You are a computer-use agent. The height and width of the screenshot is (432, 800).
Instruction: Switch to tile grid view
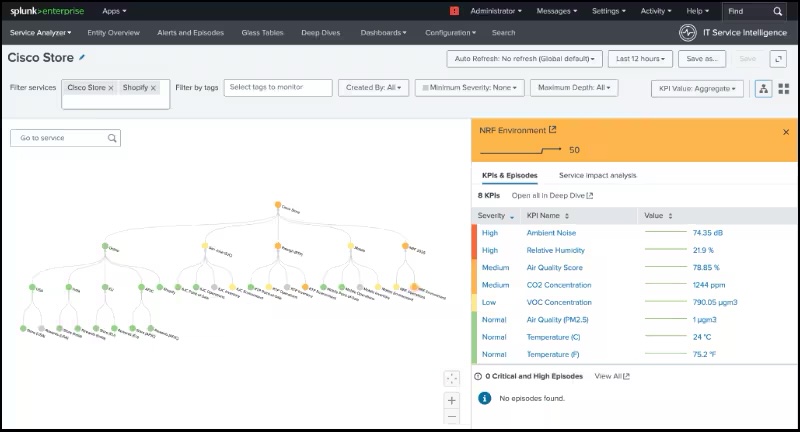(x=784, y=88)
